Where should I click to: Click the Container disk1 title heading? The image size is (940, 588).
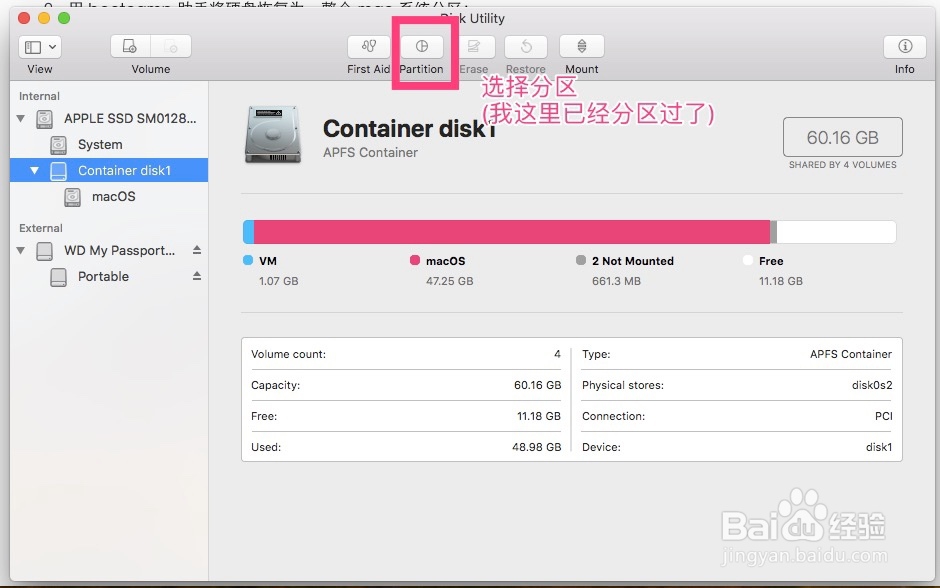point(410,128)
